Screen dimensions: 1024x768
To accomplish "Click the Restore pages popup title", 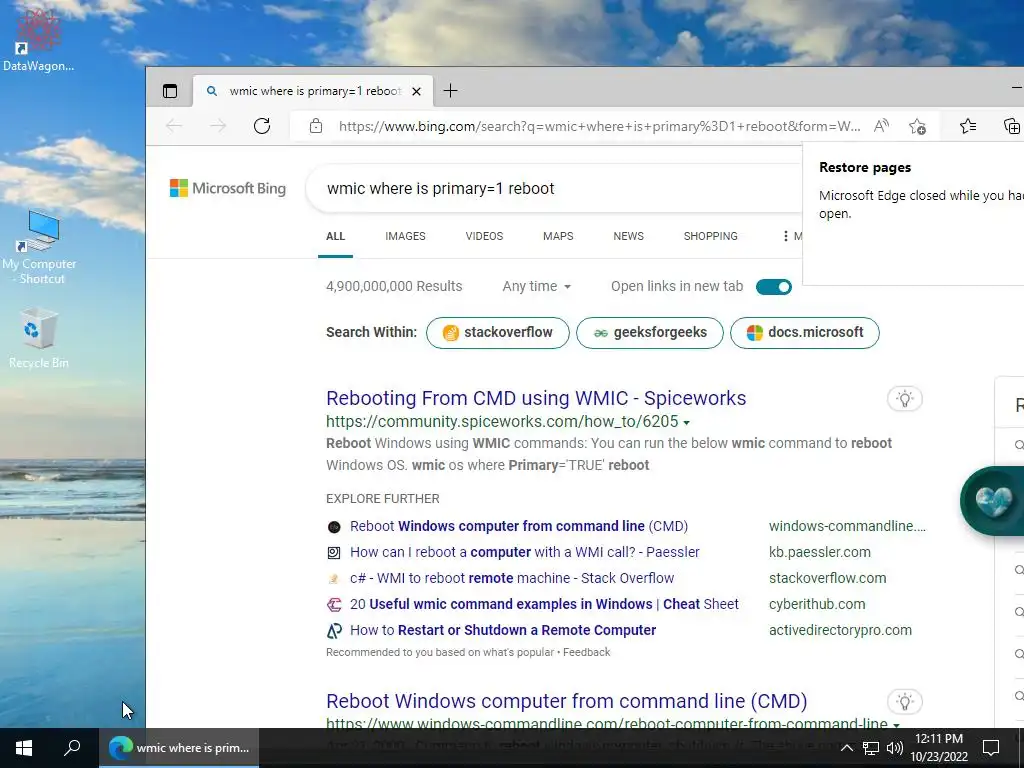I will [x=865, y=167].
